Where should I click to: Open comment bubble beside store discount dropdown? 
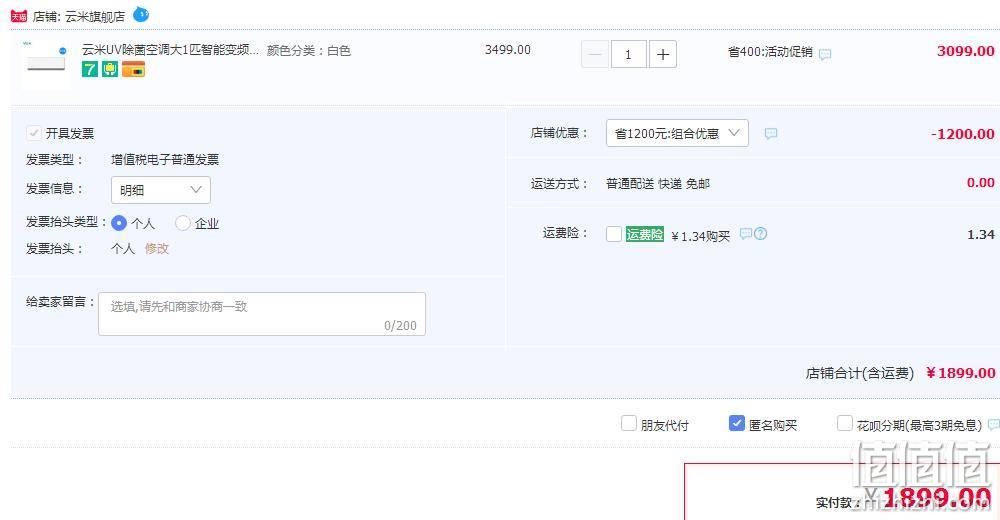click(x=771, y=133)
